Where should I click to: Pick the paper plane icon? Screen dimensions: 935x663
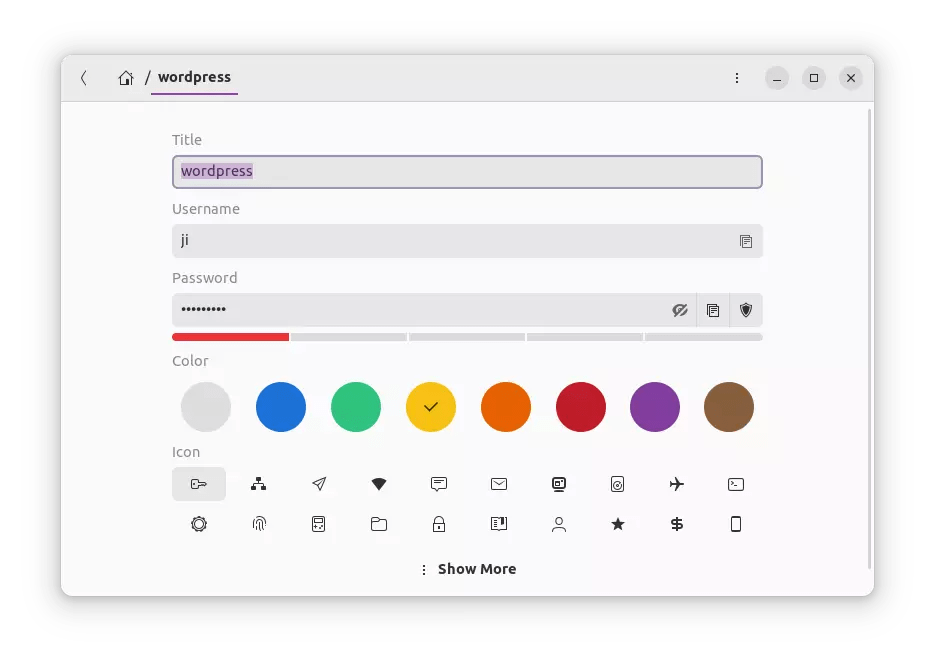pyautogui.click(x=319, y=484)
